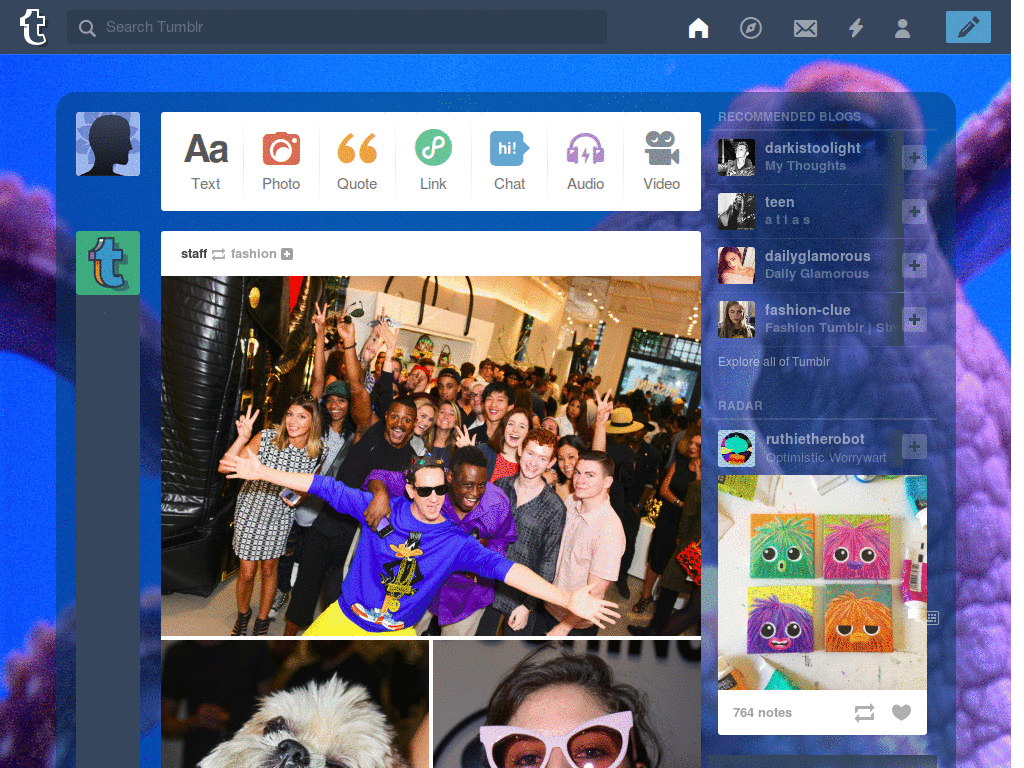The height and width of the screenshot is (768, 1024).
Task: Follow dailyglamorous with plus button
Action: coord(914,266)
